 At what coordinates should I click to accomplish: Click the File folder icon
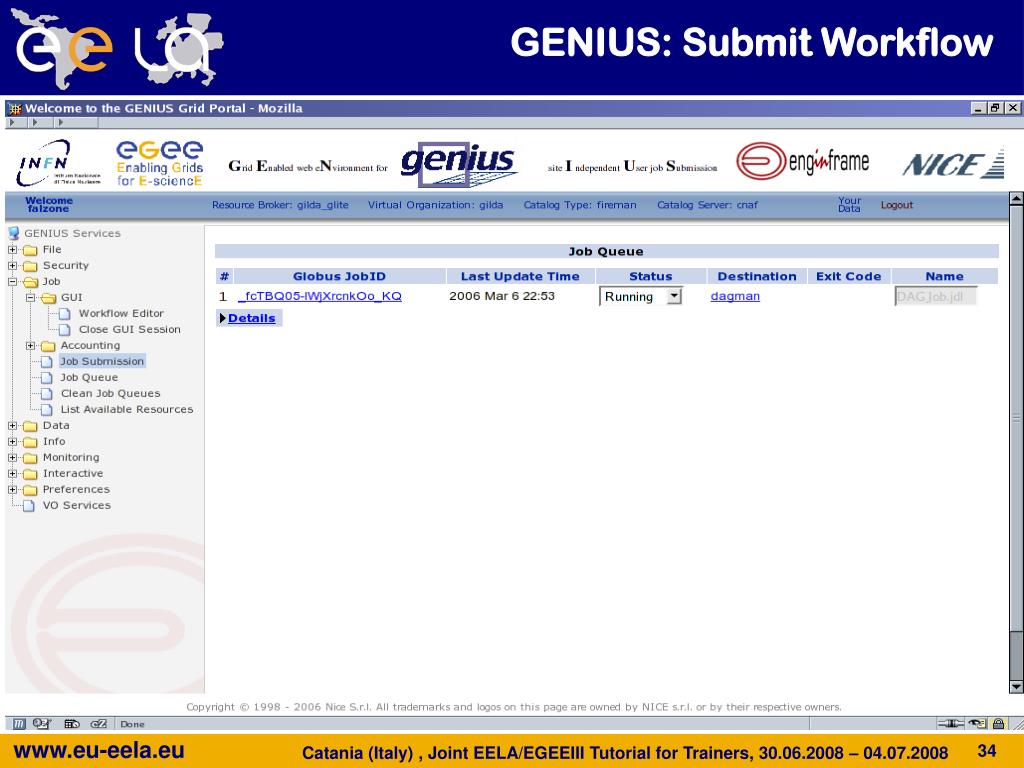tap(30, 250)
